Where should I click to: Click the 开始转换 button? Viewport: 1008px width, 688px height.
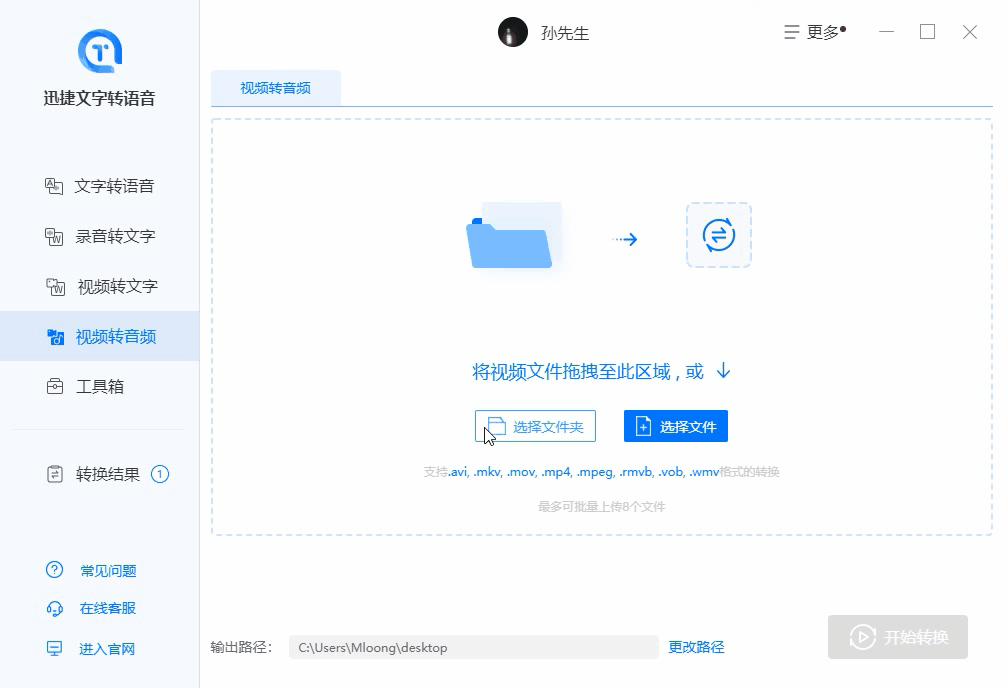point(897,637)
